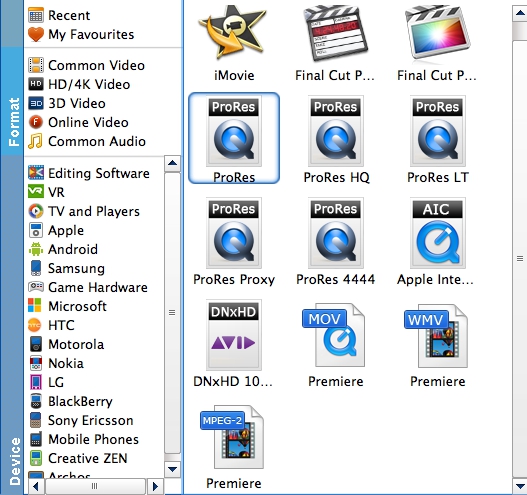
Task: Click the Common Audio music note icon
Action: [35, 141]
